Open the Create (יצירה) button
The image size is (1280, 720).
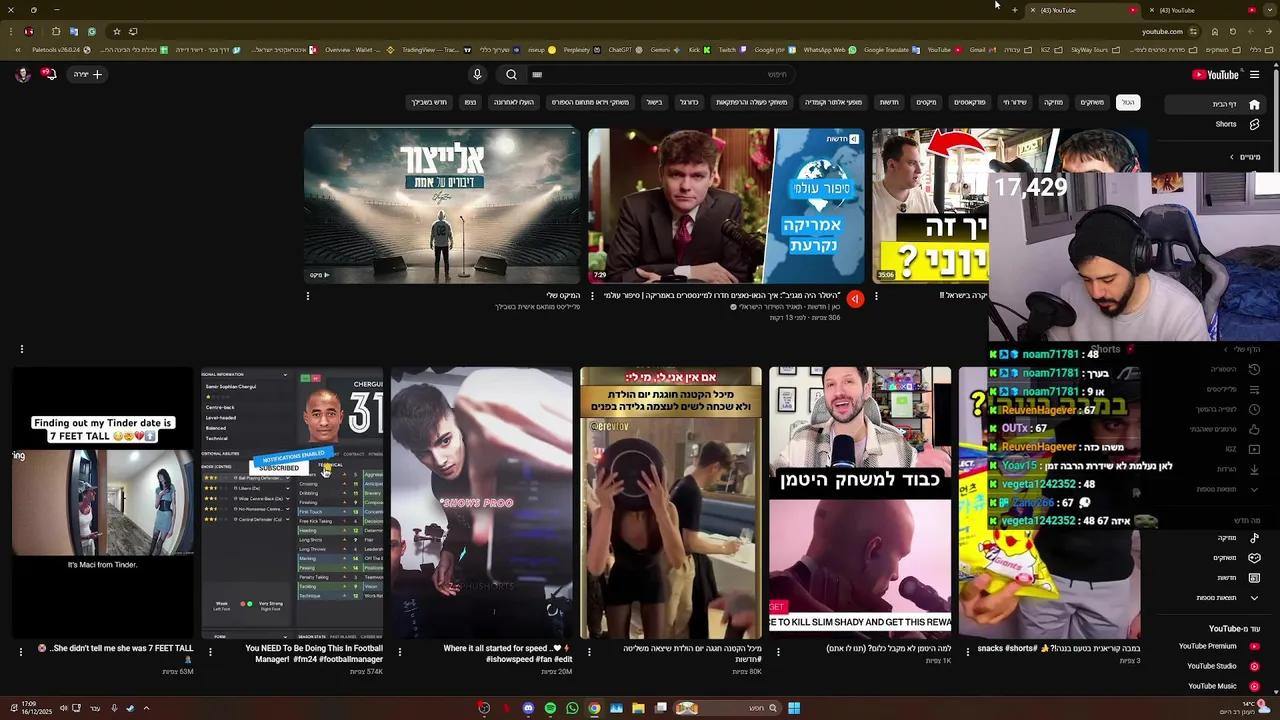(87, 74)
